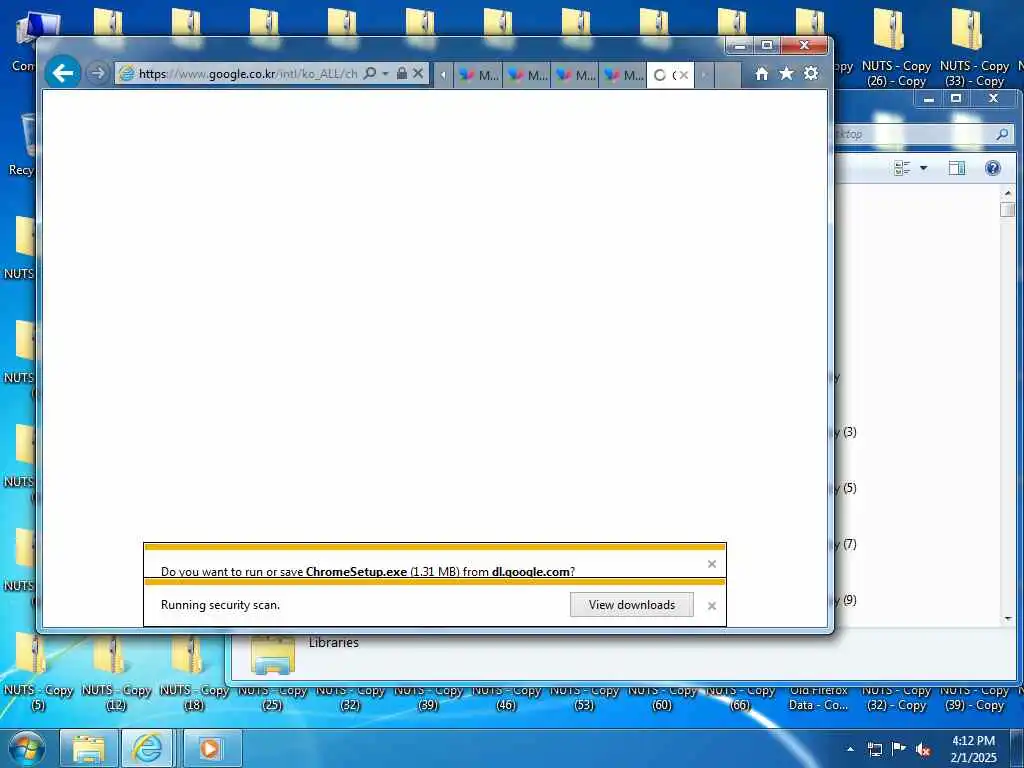Click the dl.google.com source text
The height and width of the screenshot is (768, 1024).
(530, 571)
